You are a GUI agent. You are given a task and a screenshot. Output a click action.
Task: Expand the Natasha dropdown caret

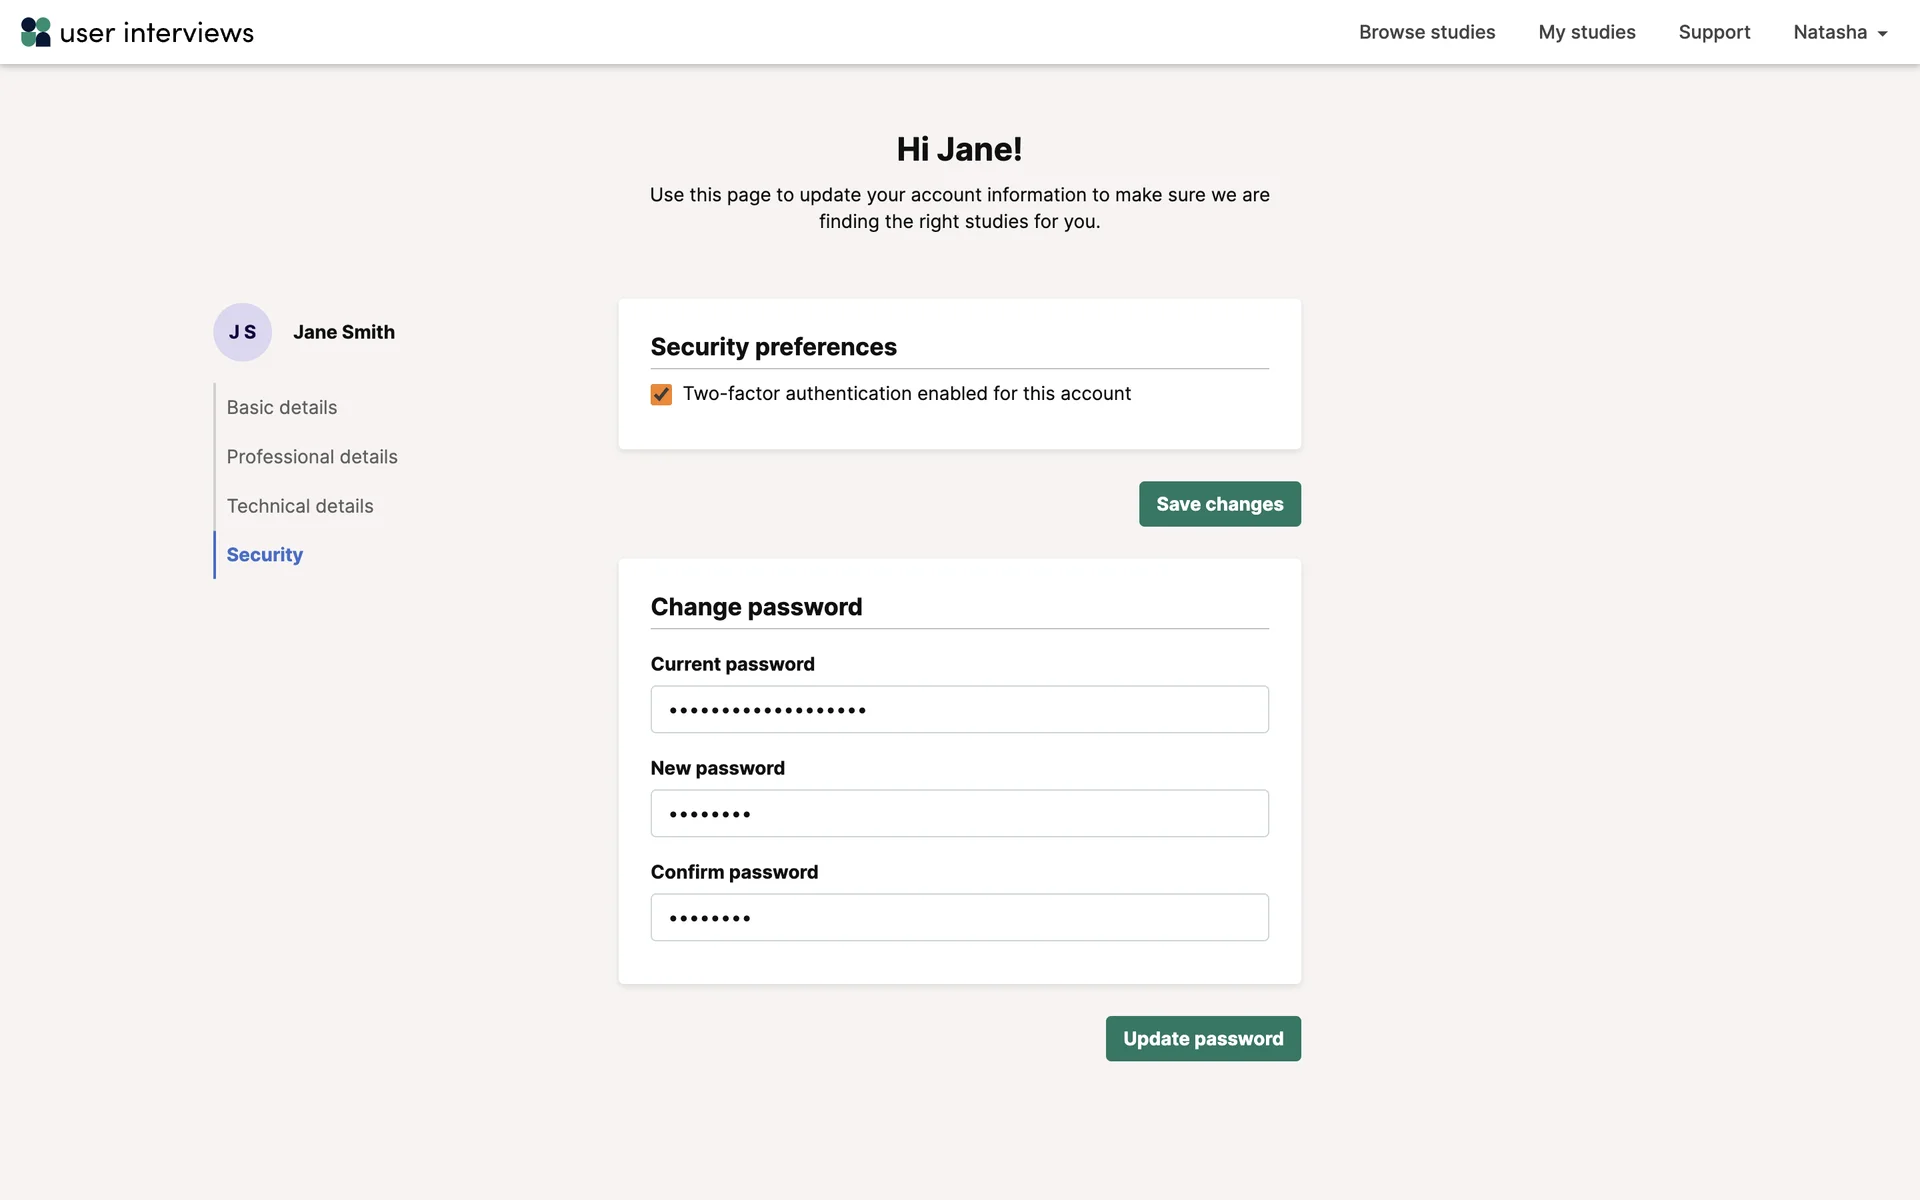click(1882, 34)
